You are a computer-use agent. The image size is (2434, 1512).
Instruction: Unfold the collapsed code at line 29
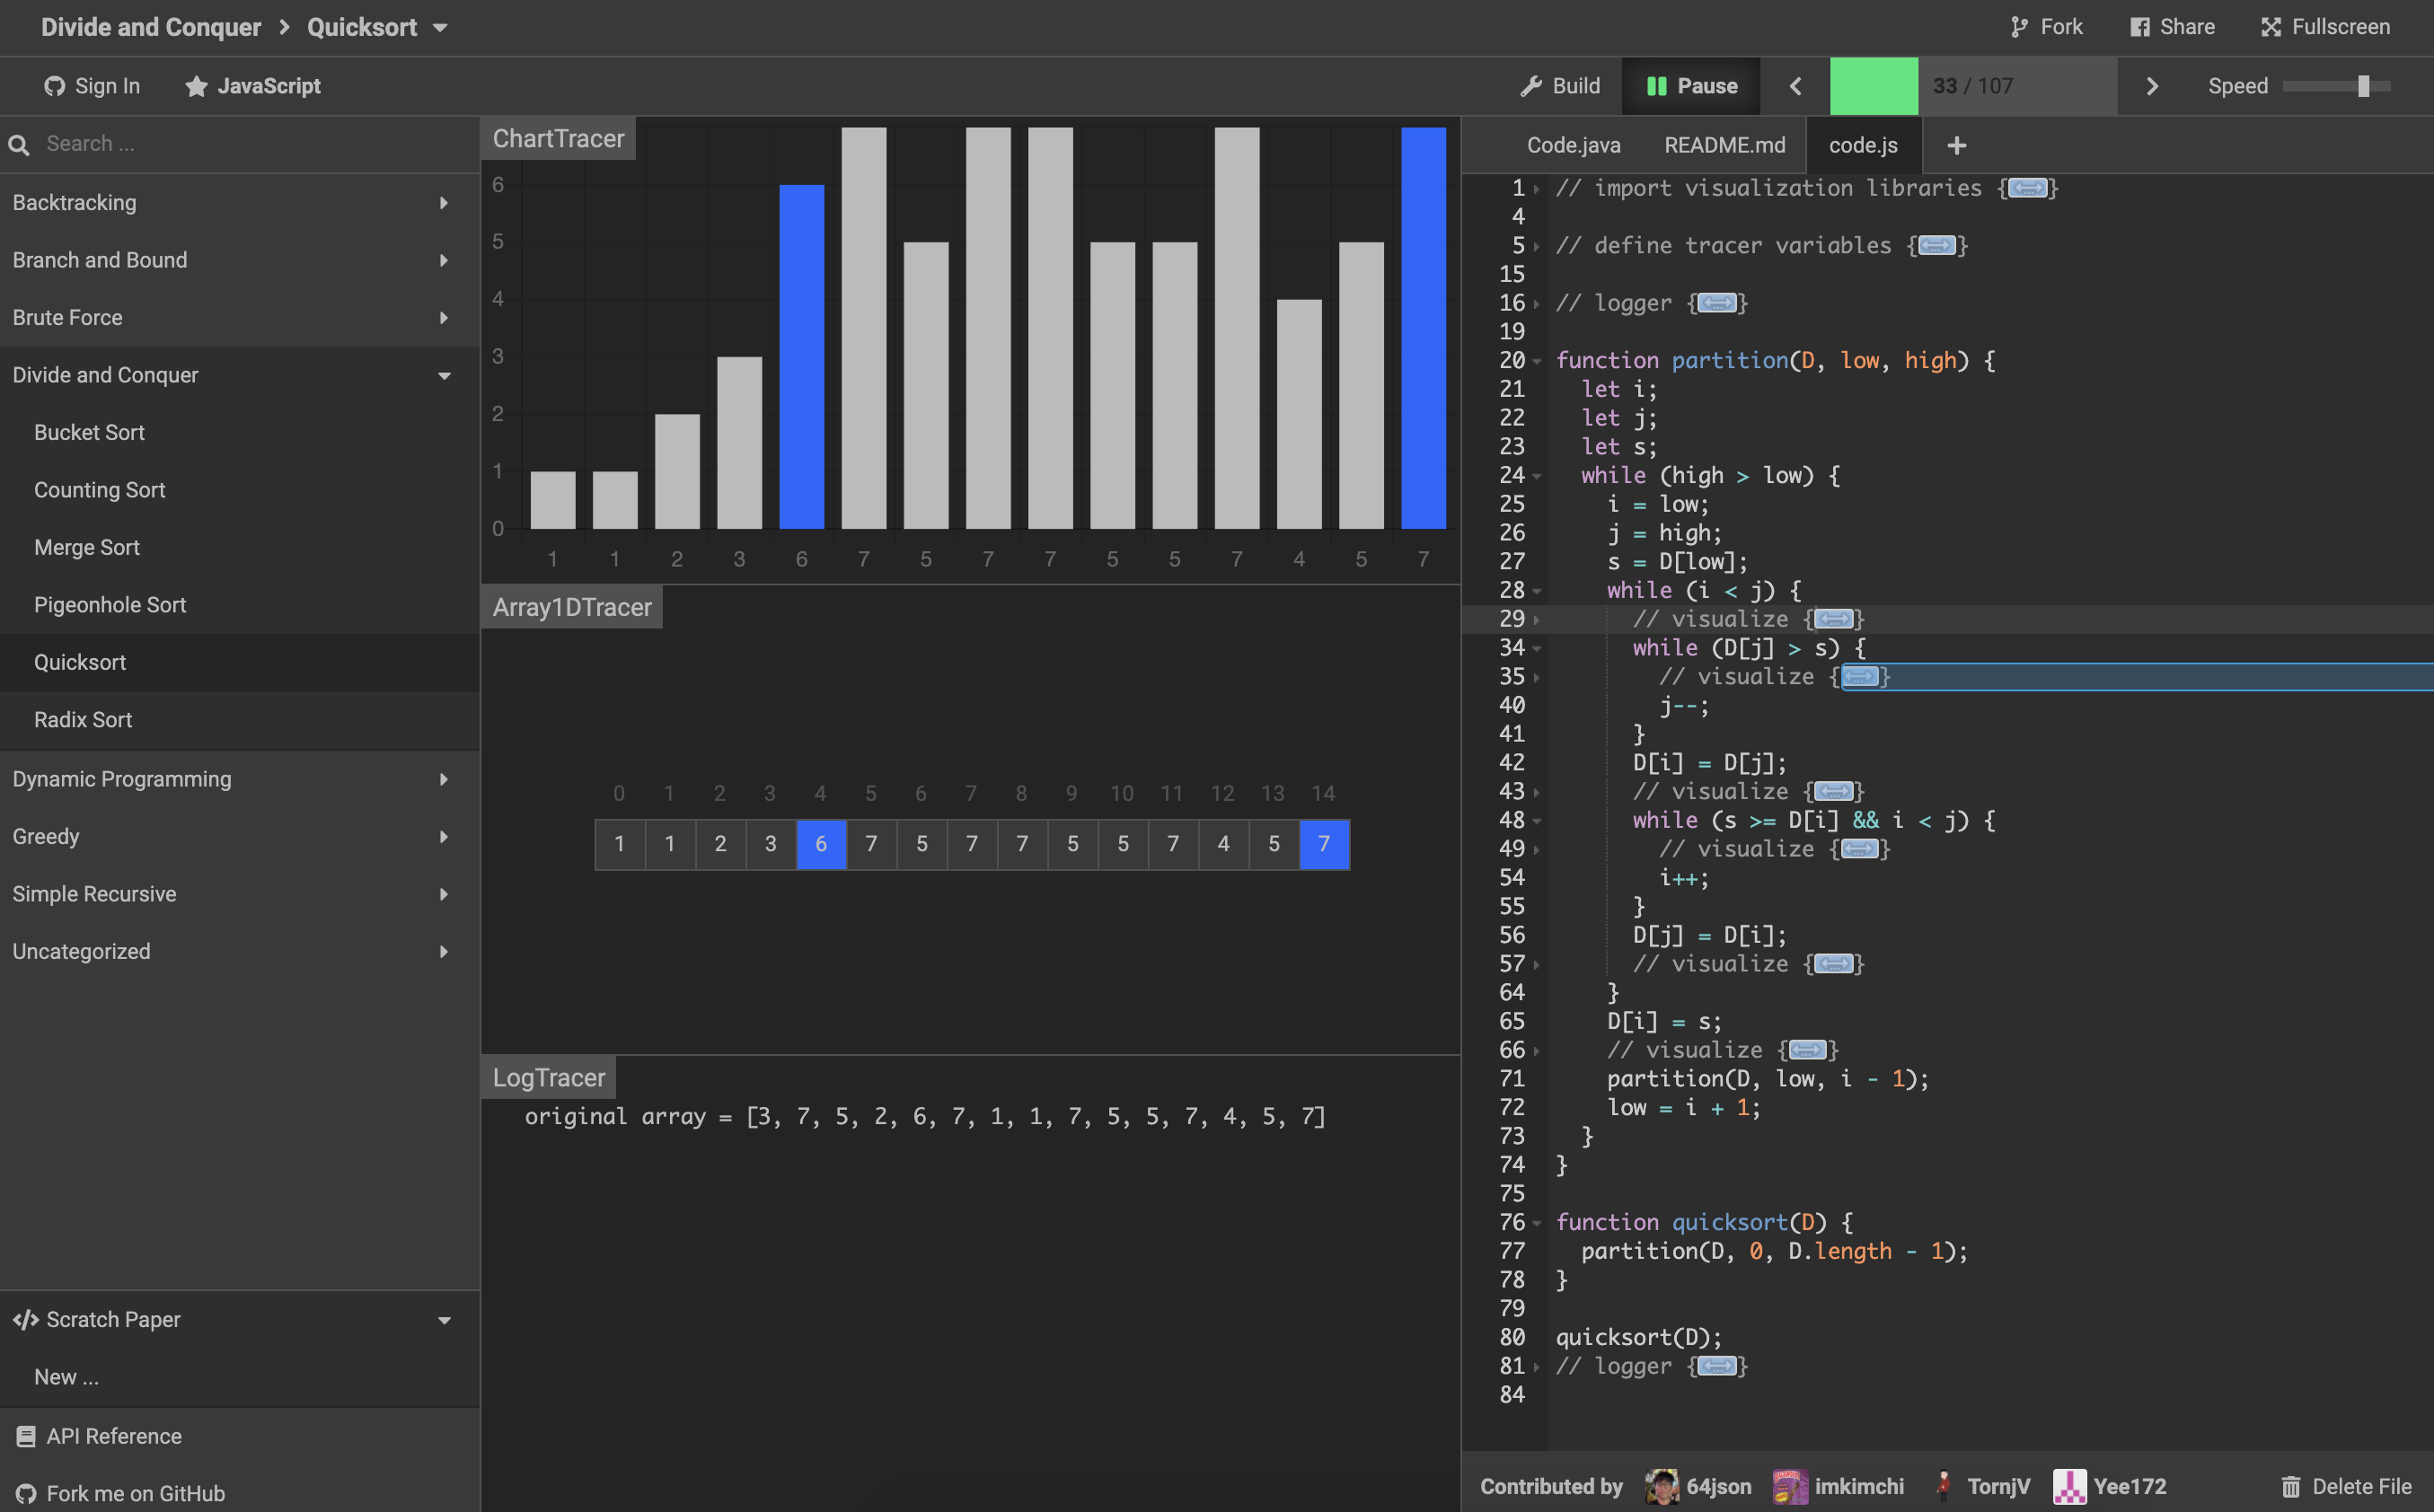point(1833,619)
